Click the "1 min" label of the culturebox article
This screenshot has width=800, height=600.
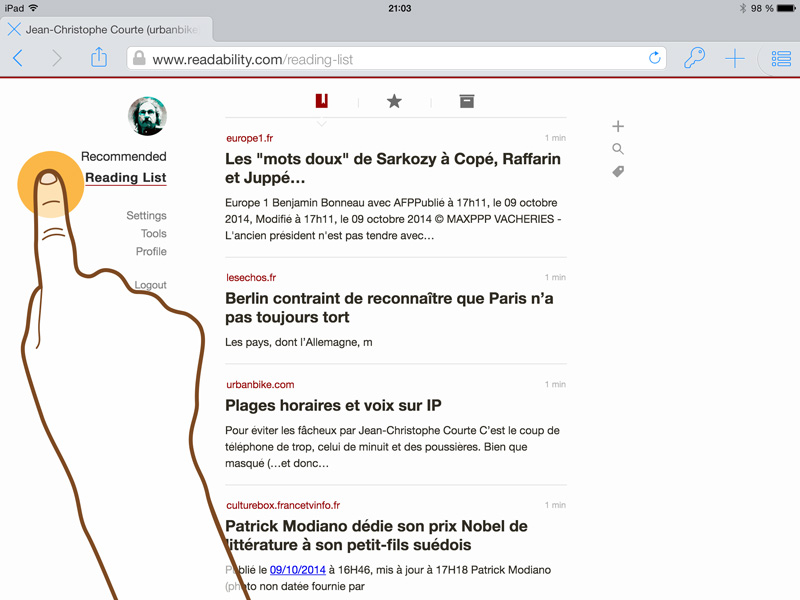click(x=555, y=505)
